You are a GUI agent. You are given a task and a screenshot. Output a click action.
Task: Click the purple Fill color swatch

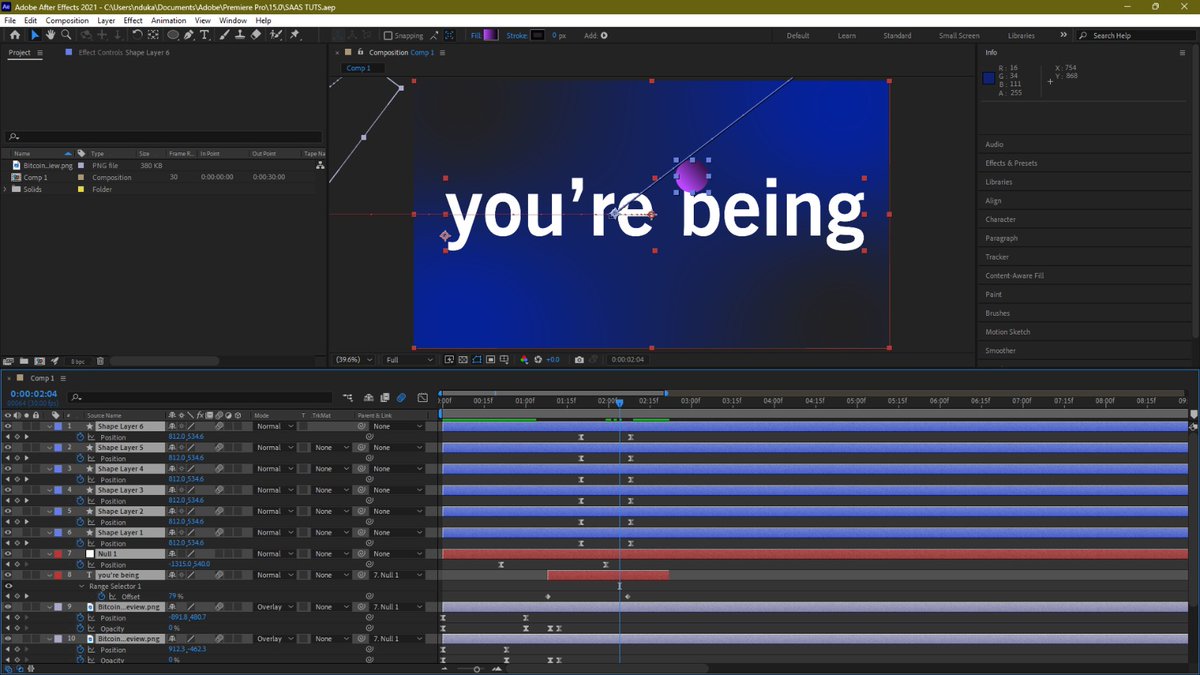pyautogui.click(x=490, y=36)
